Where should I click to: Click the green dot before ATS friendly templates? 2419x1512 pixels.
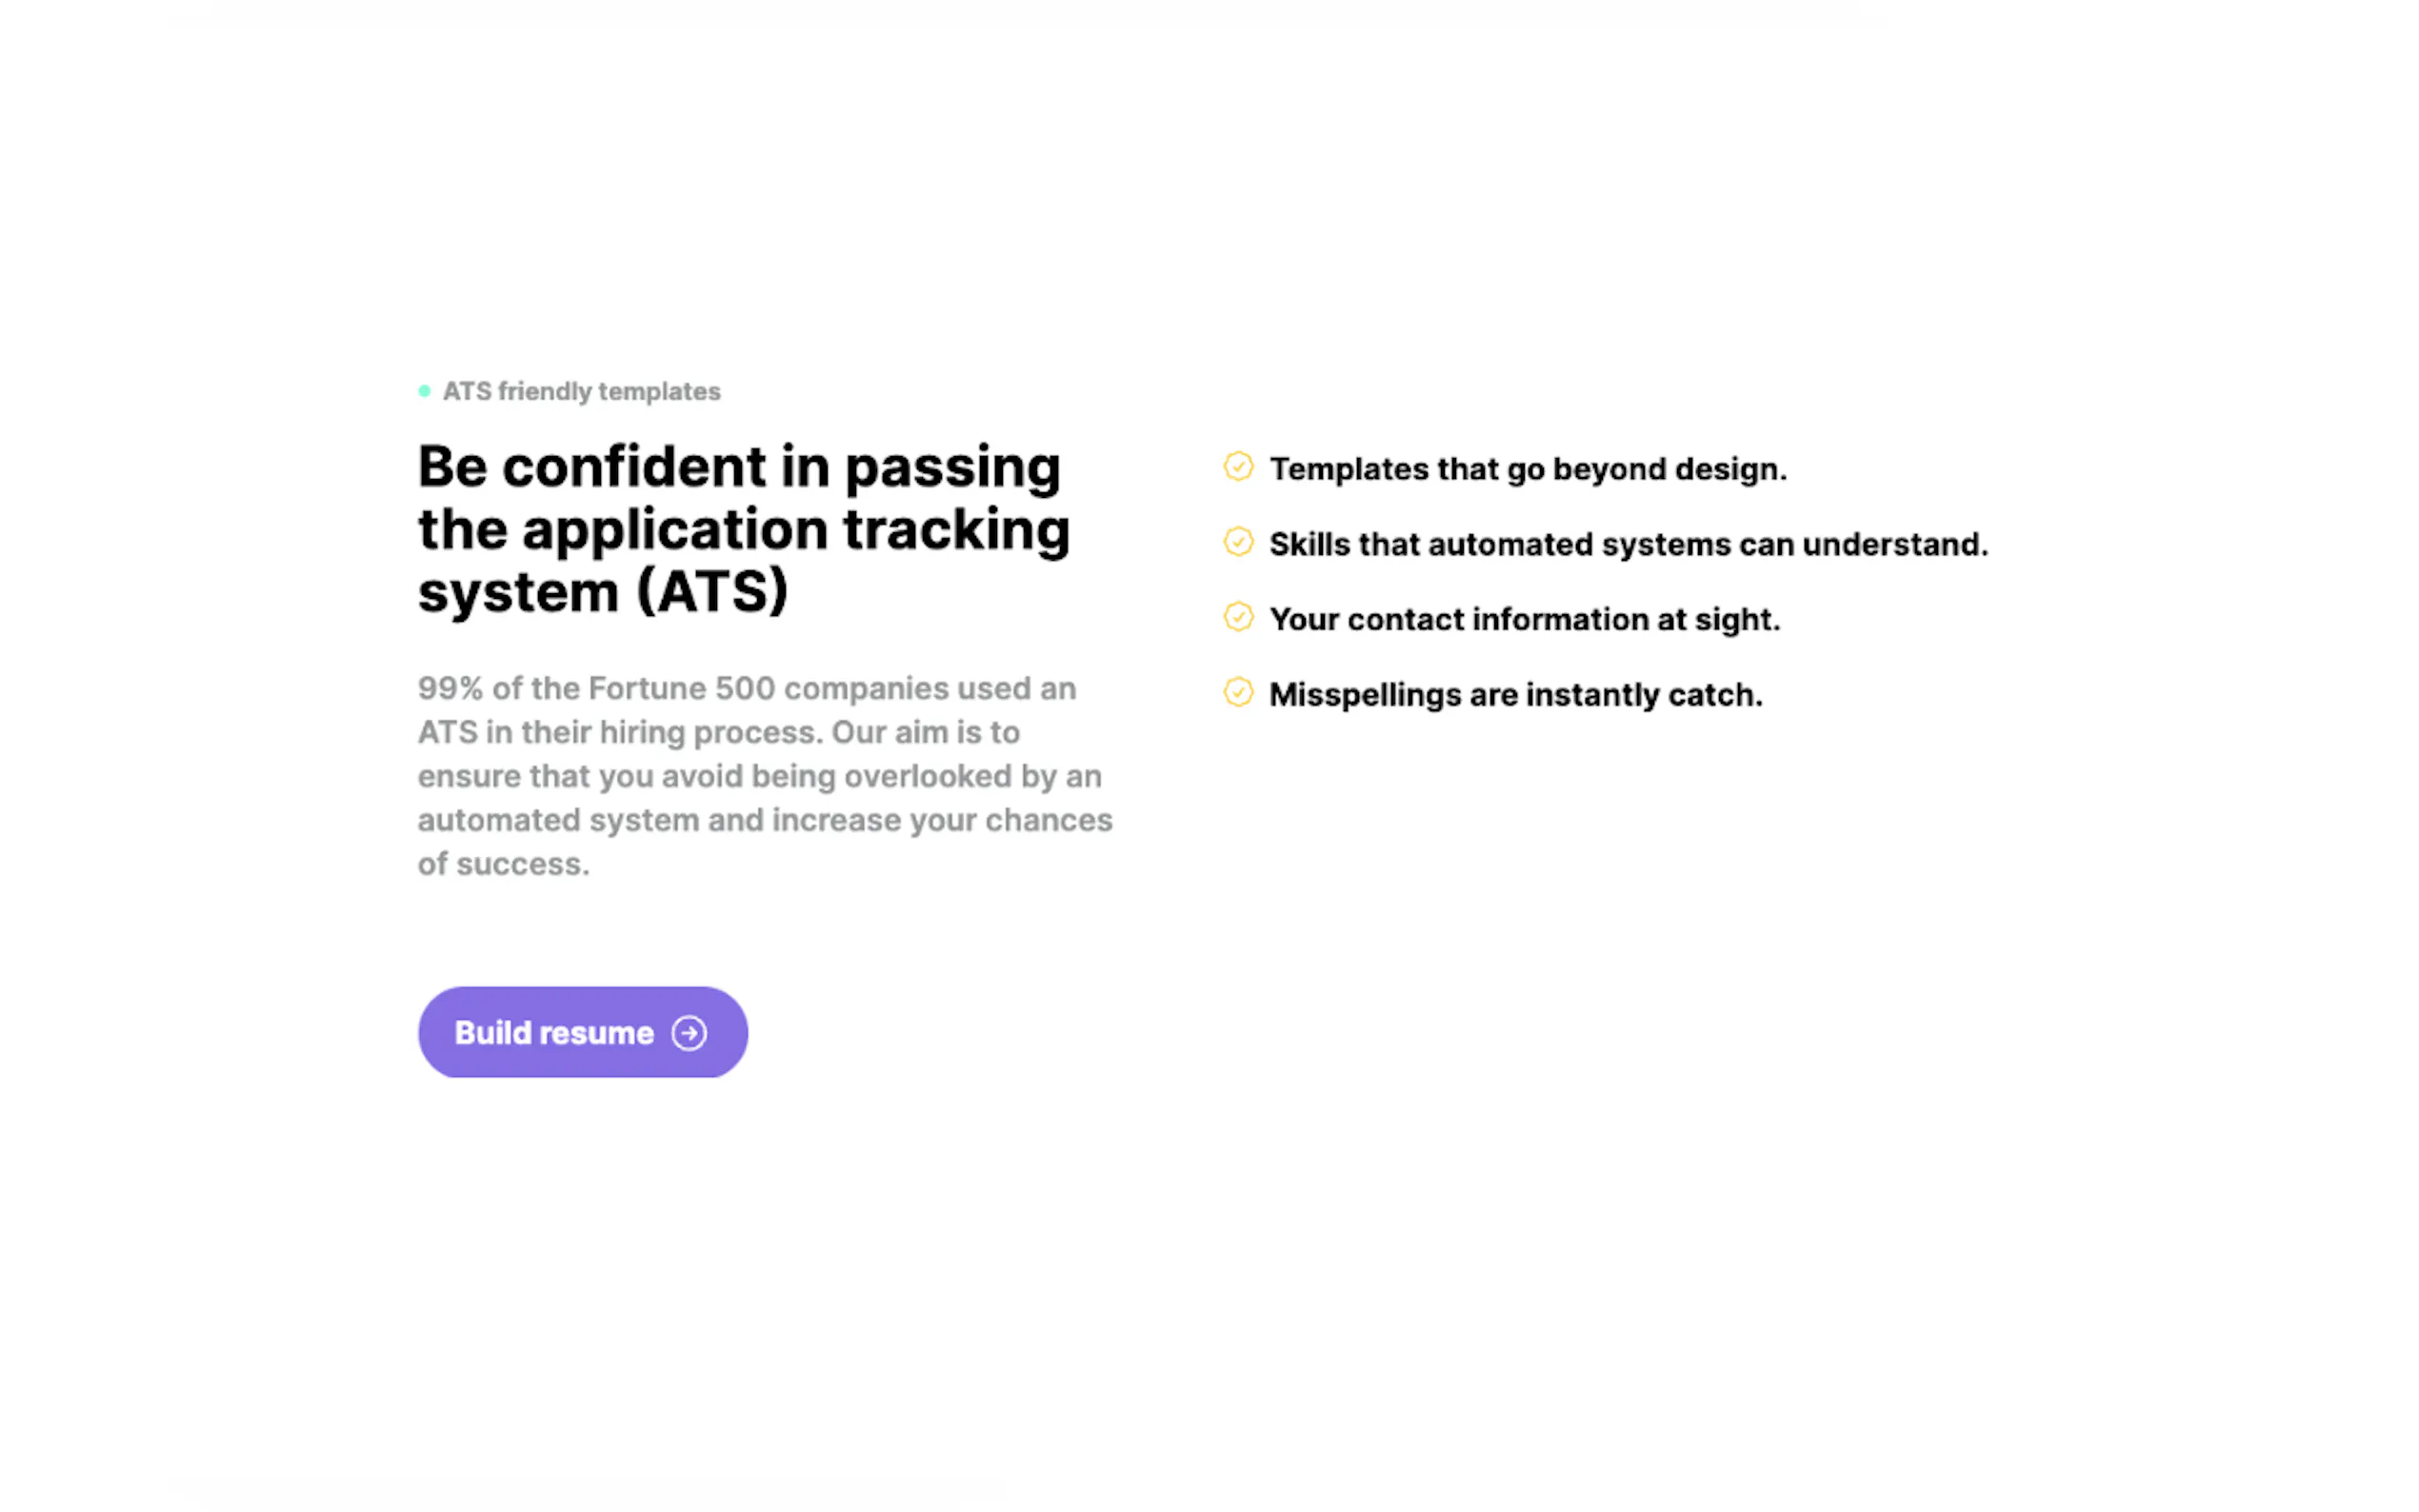[x=425, y=391]
